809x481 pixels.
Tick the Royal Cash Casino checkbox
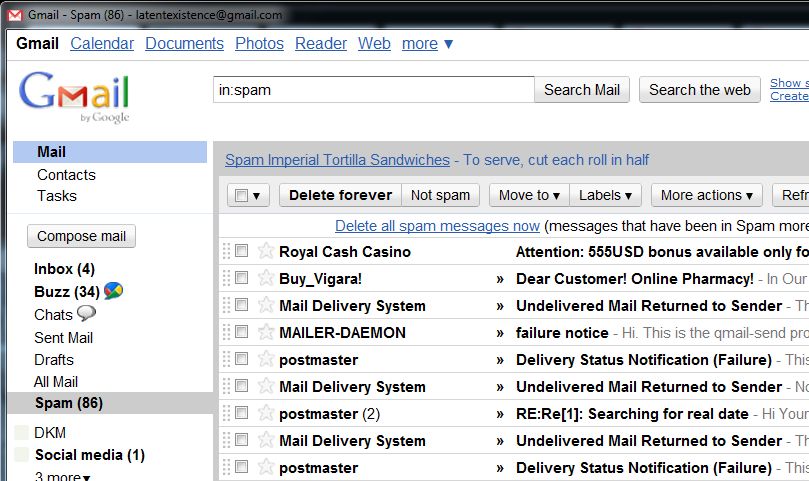point(241,251)
